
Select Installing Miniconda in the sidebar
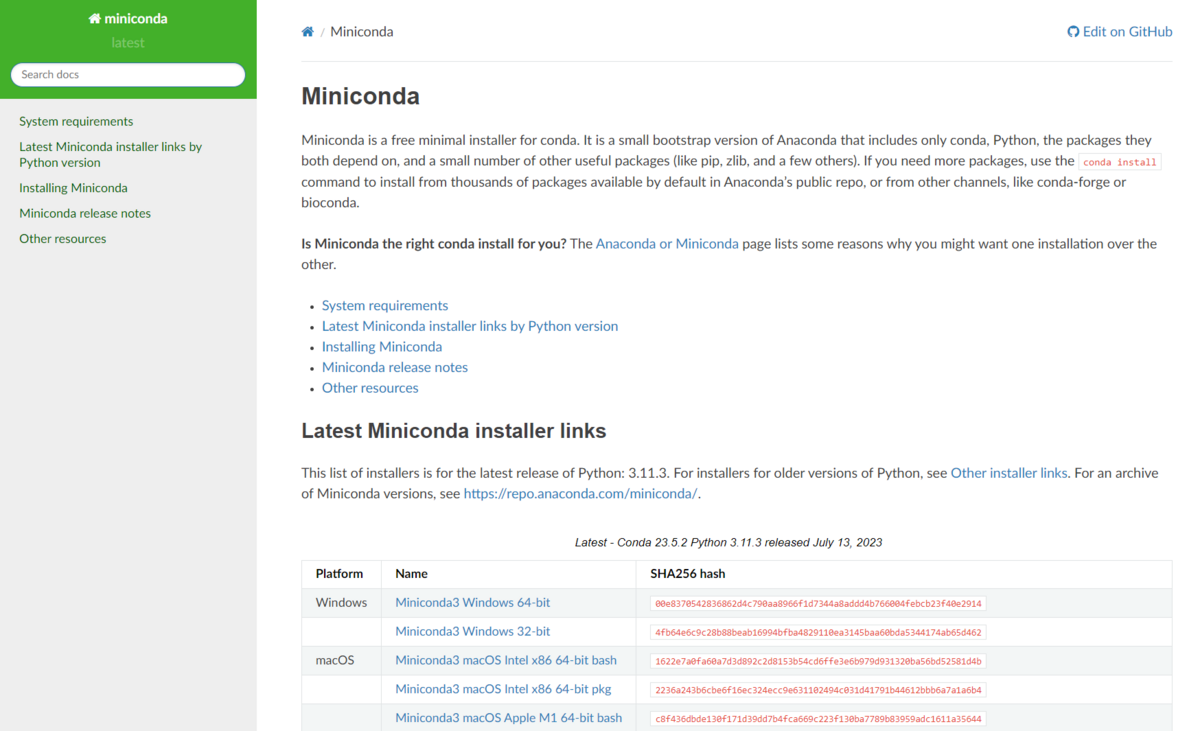[73, 188]
